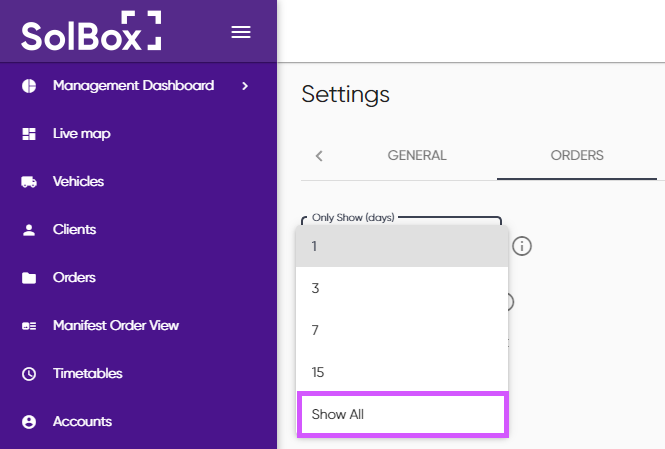
Task: Choose 15 days from the dropdown list
Action: pyautogui.click(x=402, y=372)
